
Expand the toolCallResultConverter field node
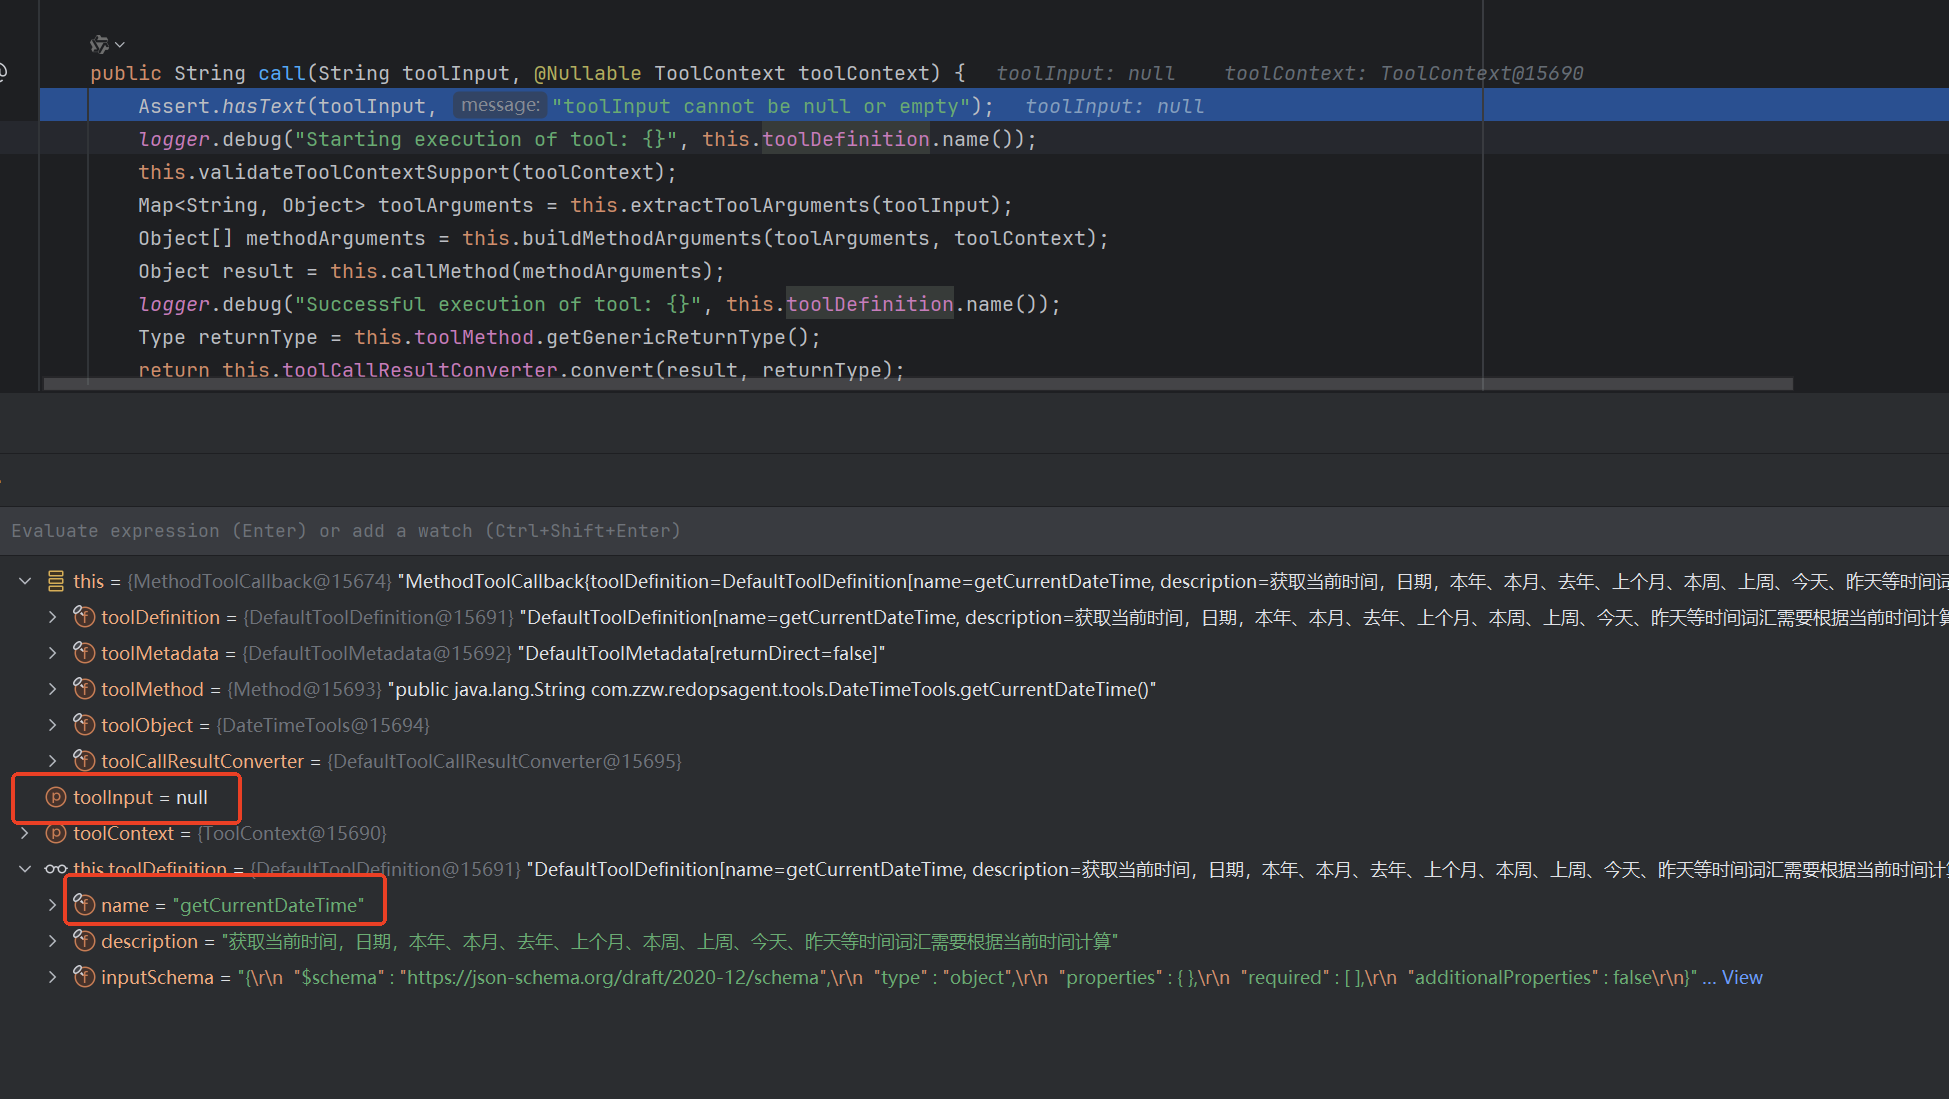(x=52, y=761)
